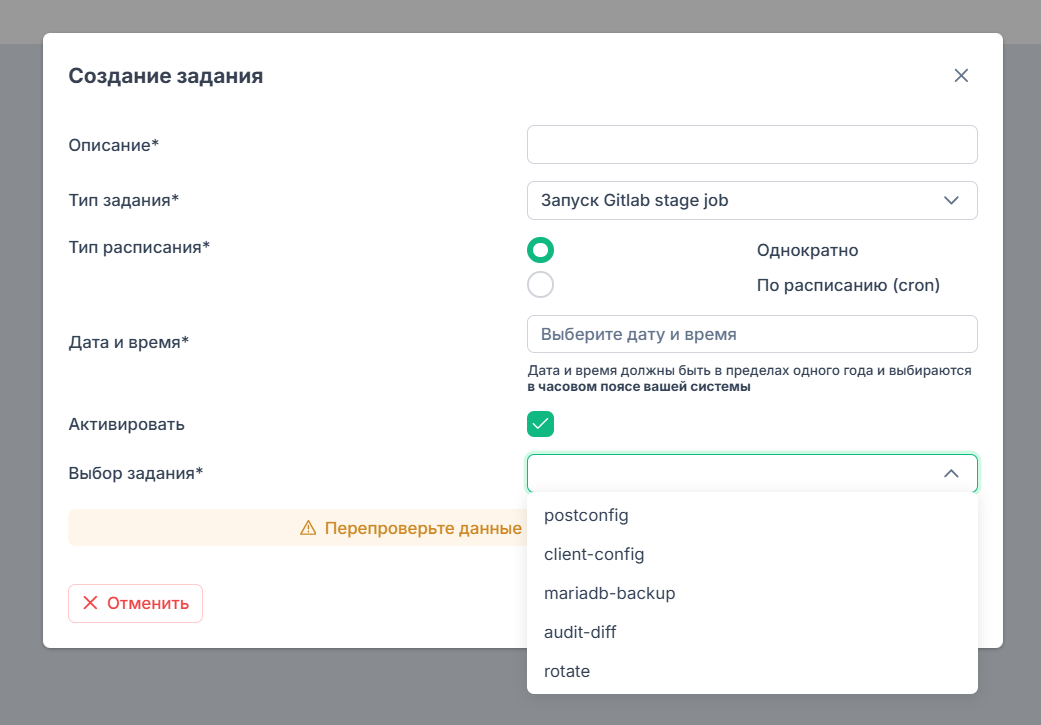Viewport: 1041px width, 725px height.
Task: Collapse the Выбор задания dropdown chevron
Action: pyautogui.click(x=951, y=473)
